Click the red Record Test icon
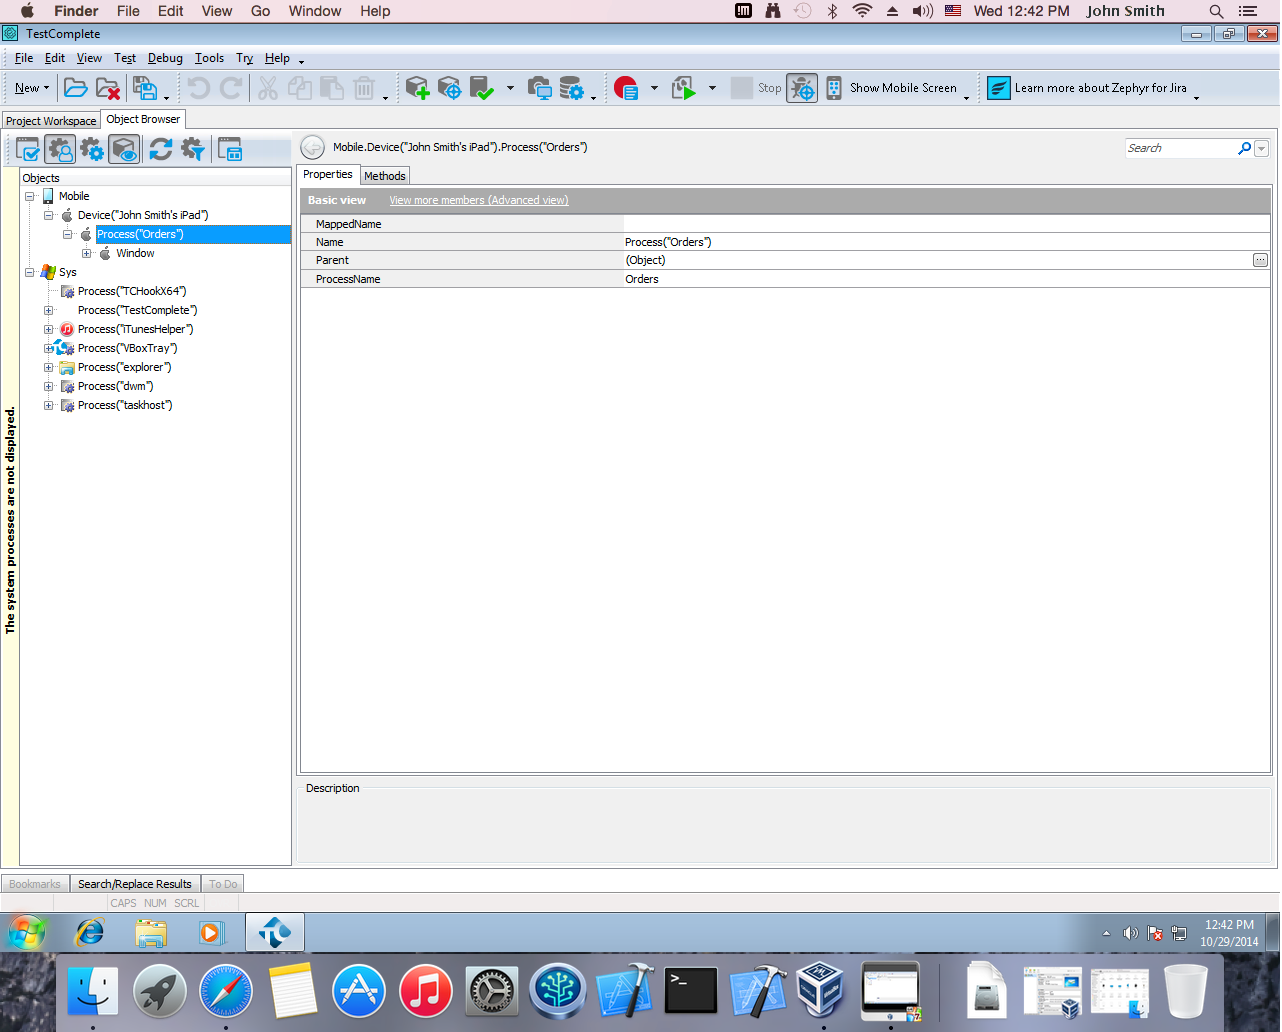This screenshot has height=1032, width=1282. [x=626, y=88]
